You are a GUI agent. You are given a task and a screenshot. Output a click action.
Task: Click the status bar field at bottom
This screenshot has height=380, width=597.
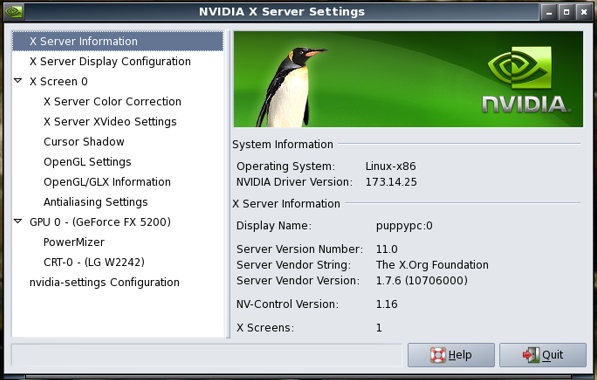coord(207,355)
